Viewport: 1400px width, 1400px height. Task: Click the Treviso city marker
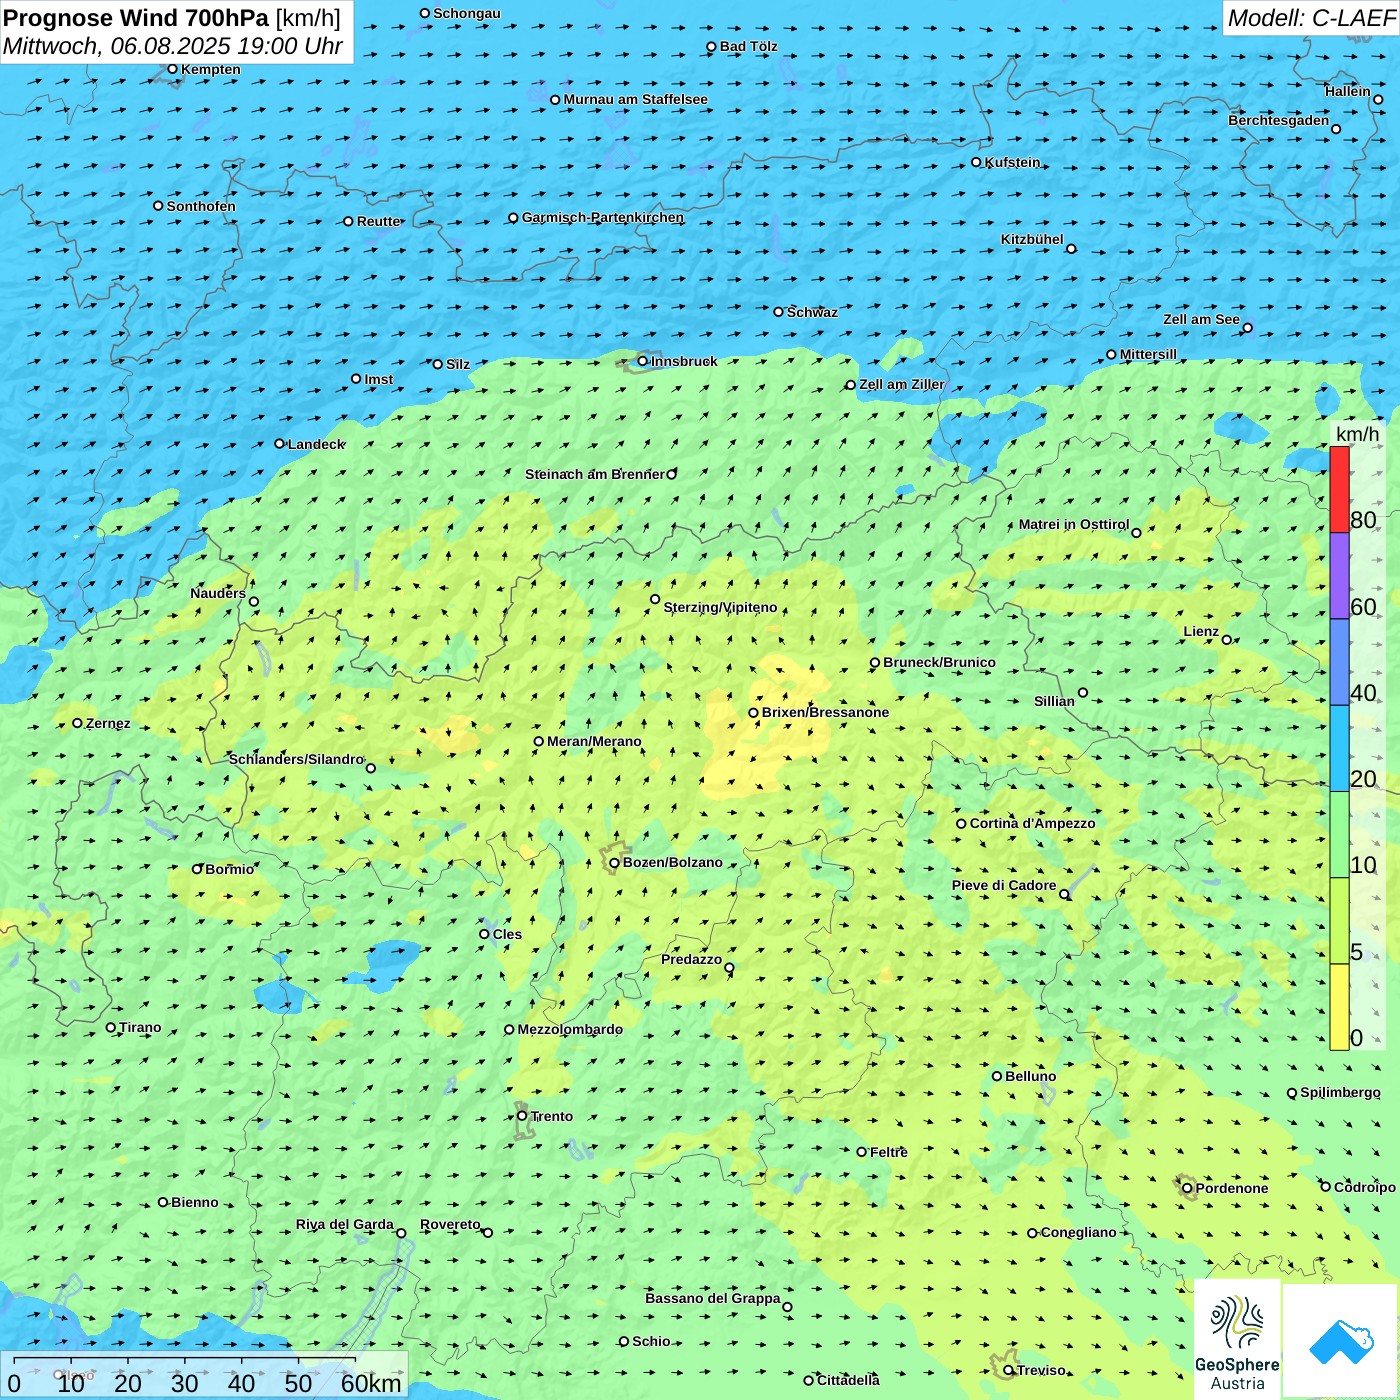click(1008, 1370)
